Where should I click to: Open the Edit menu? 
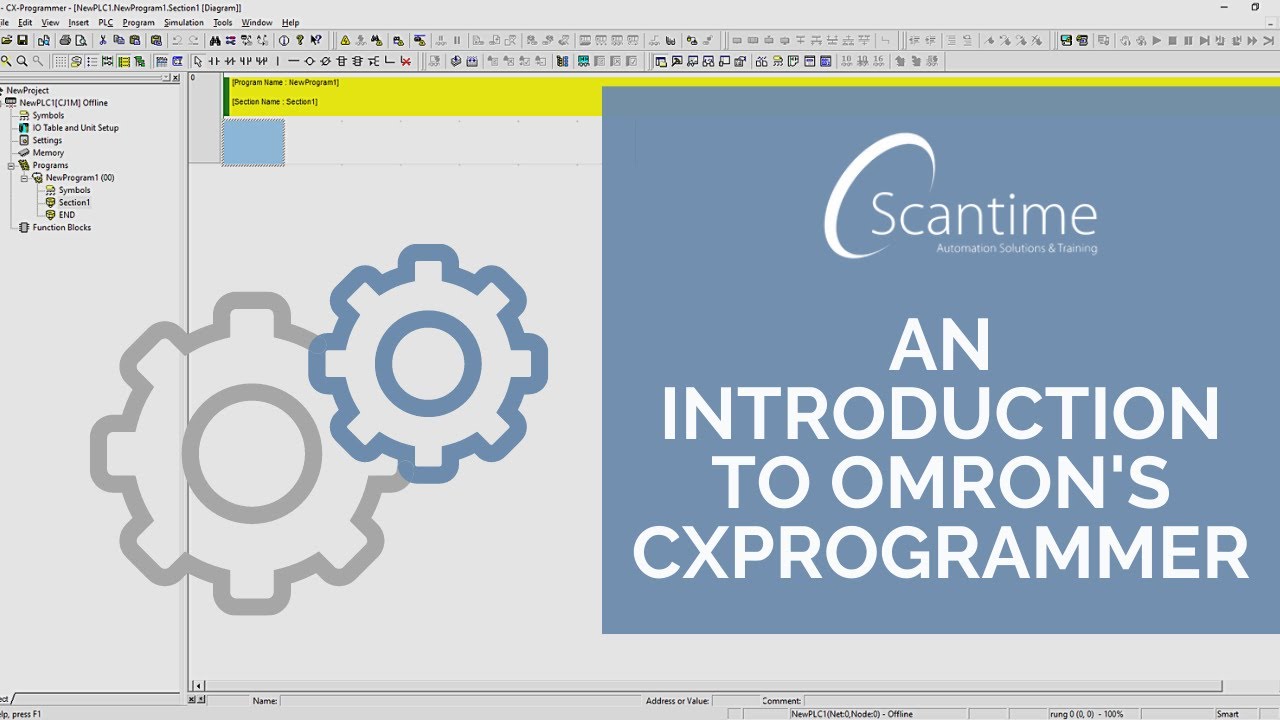click(x=25, y=22)
